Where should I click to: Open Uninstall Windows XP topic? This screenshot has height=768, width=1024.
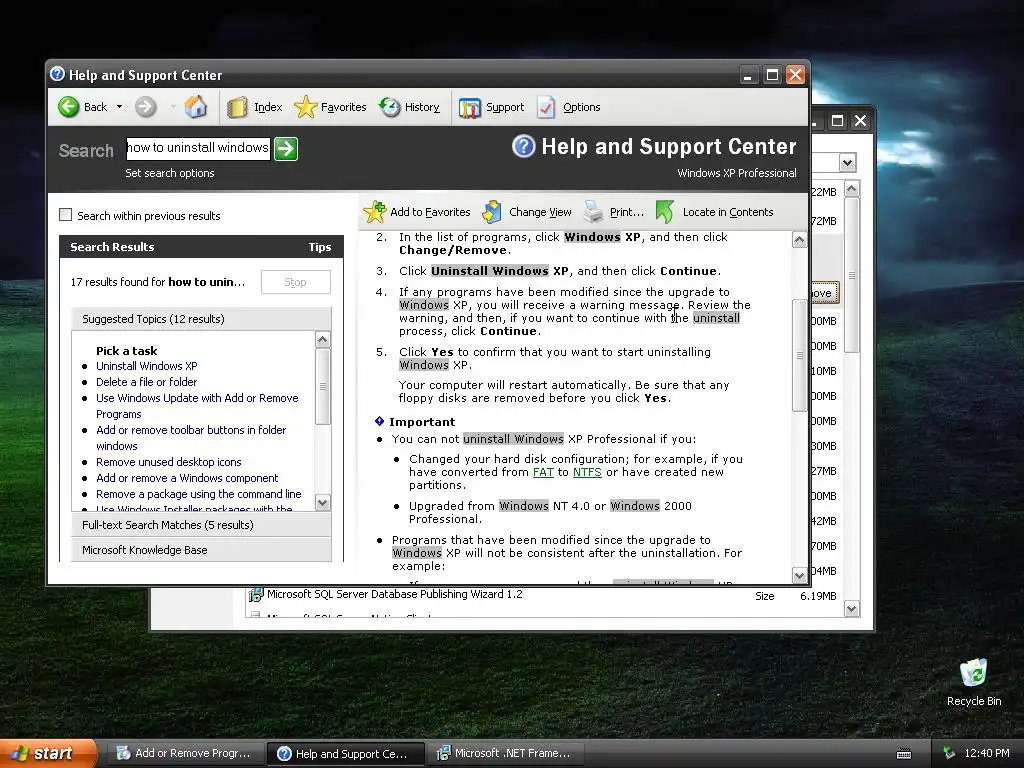pyautogui.click(x=146, y=366)
